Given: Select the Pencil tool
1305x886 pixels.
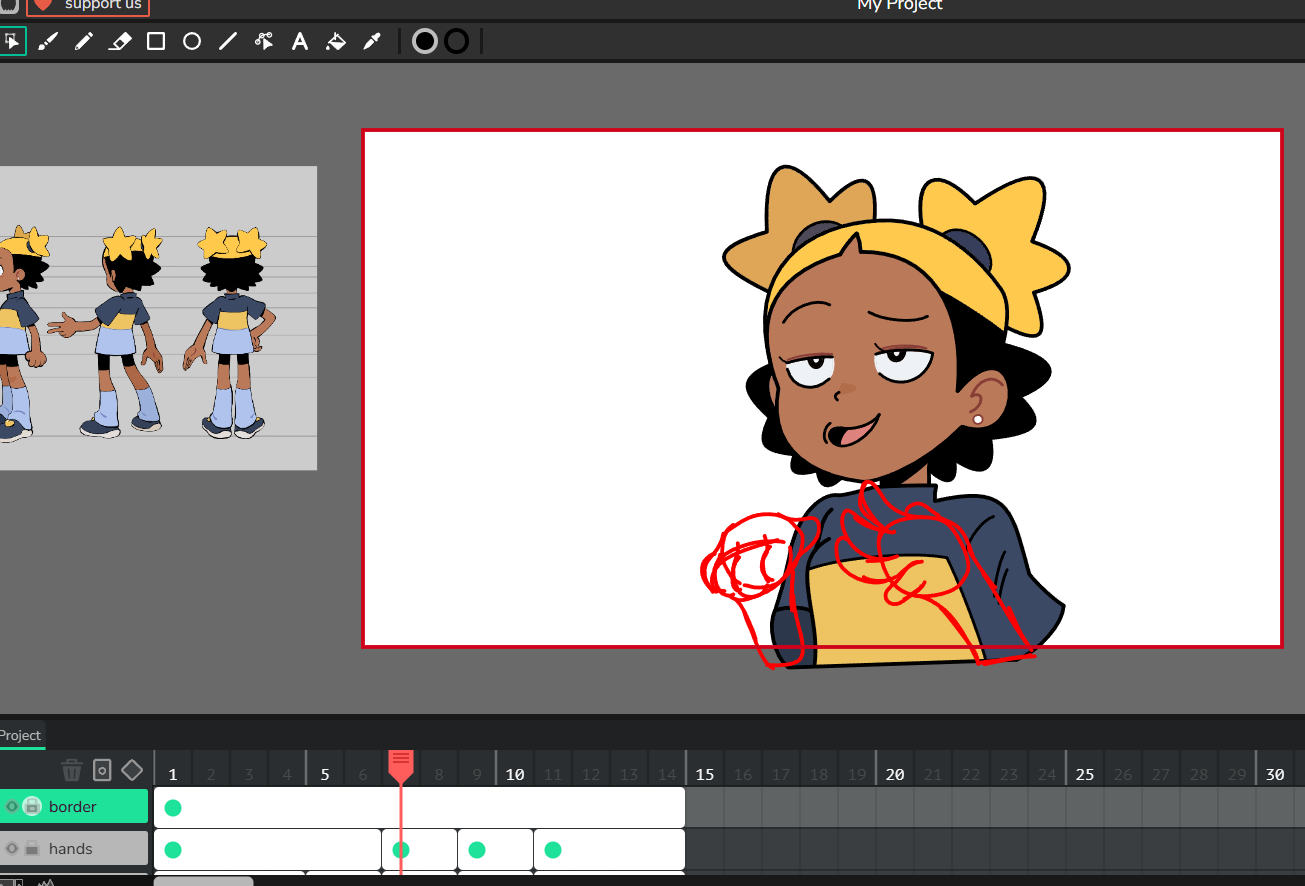Looking at the screenshot, I should (x=84, y=41).
